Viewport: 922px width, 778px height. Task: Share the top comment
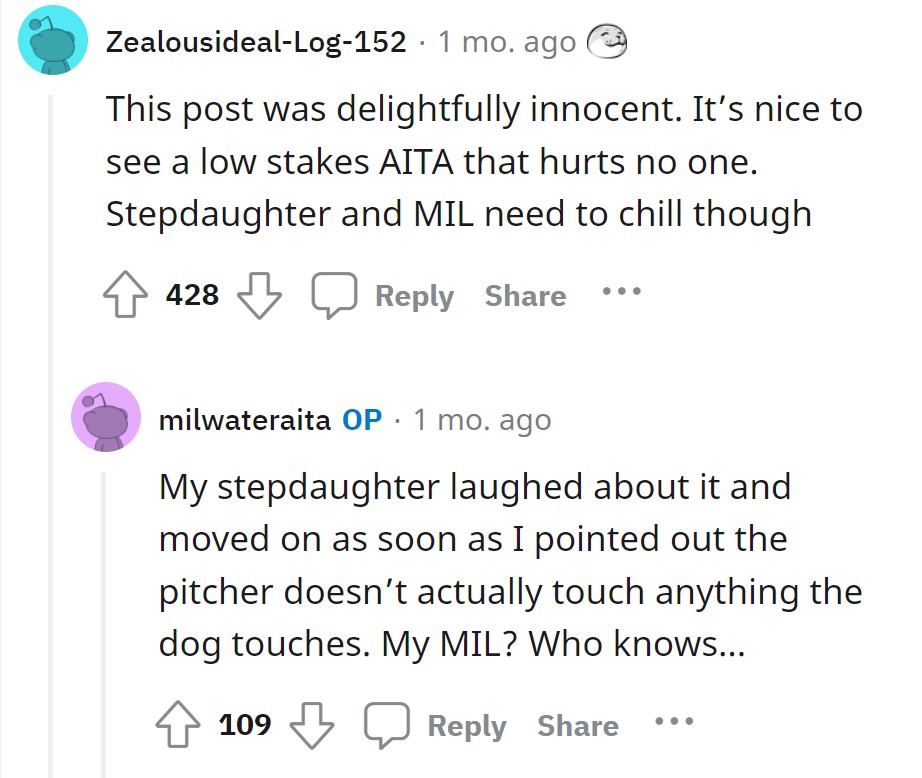coord(526,296)
